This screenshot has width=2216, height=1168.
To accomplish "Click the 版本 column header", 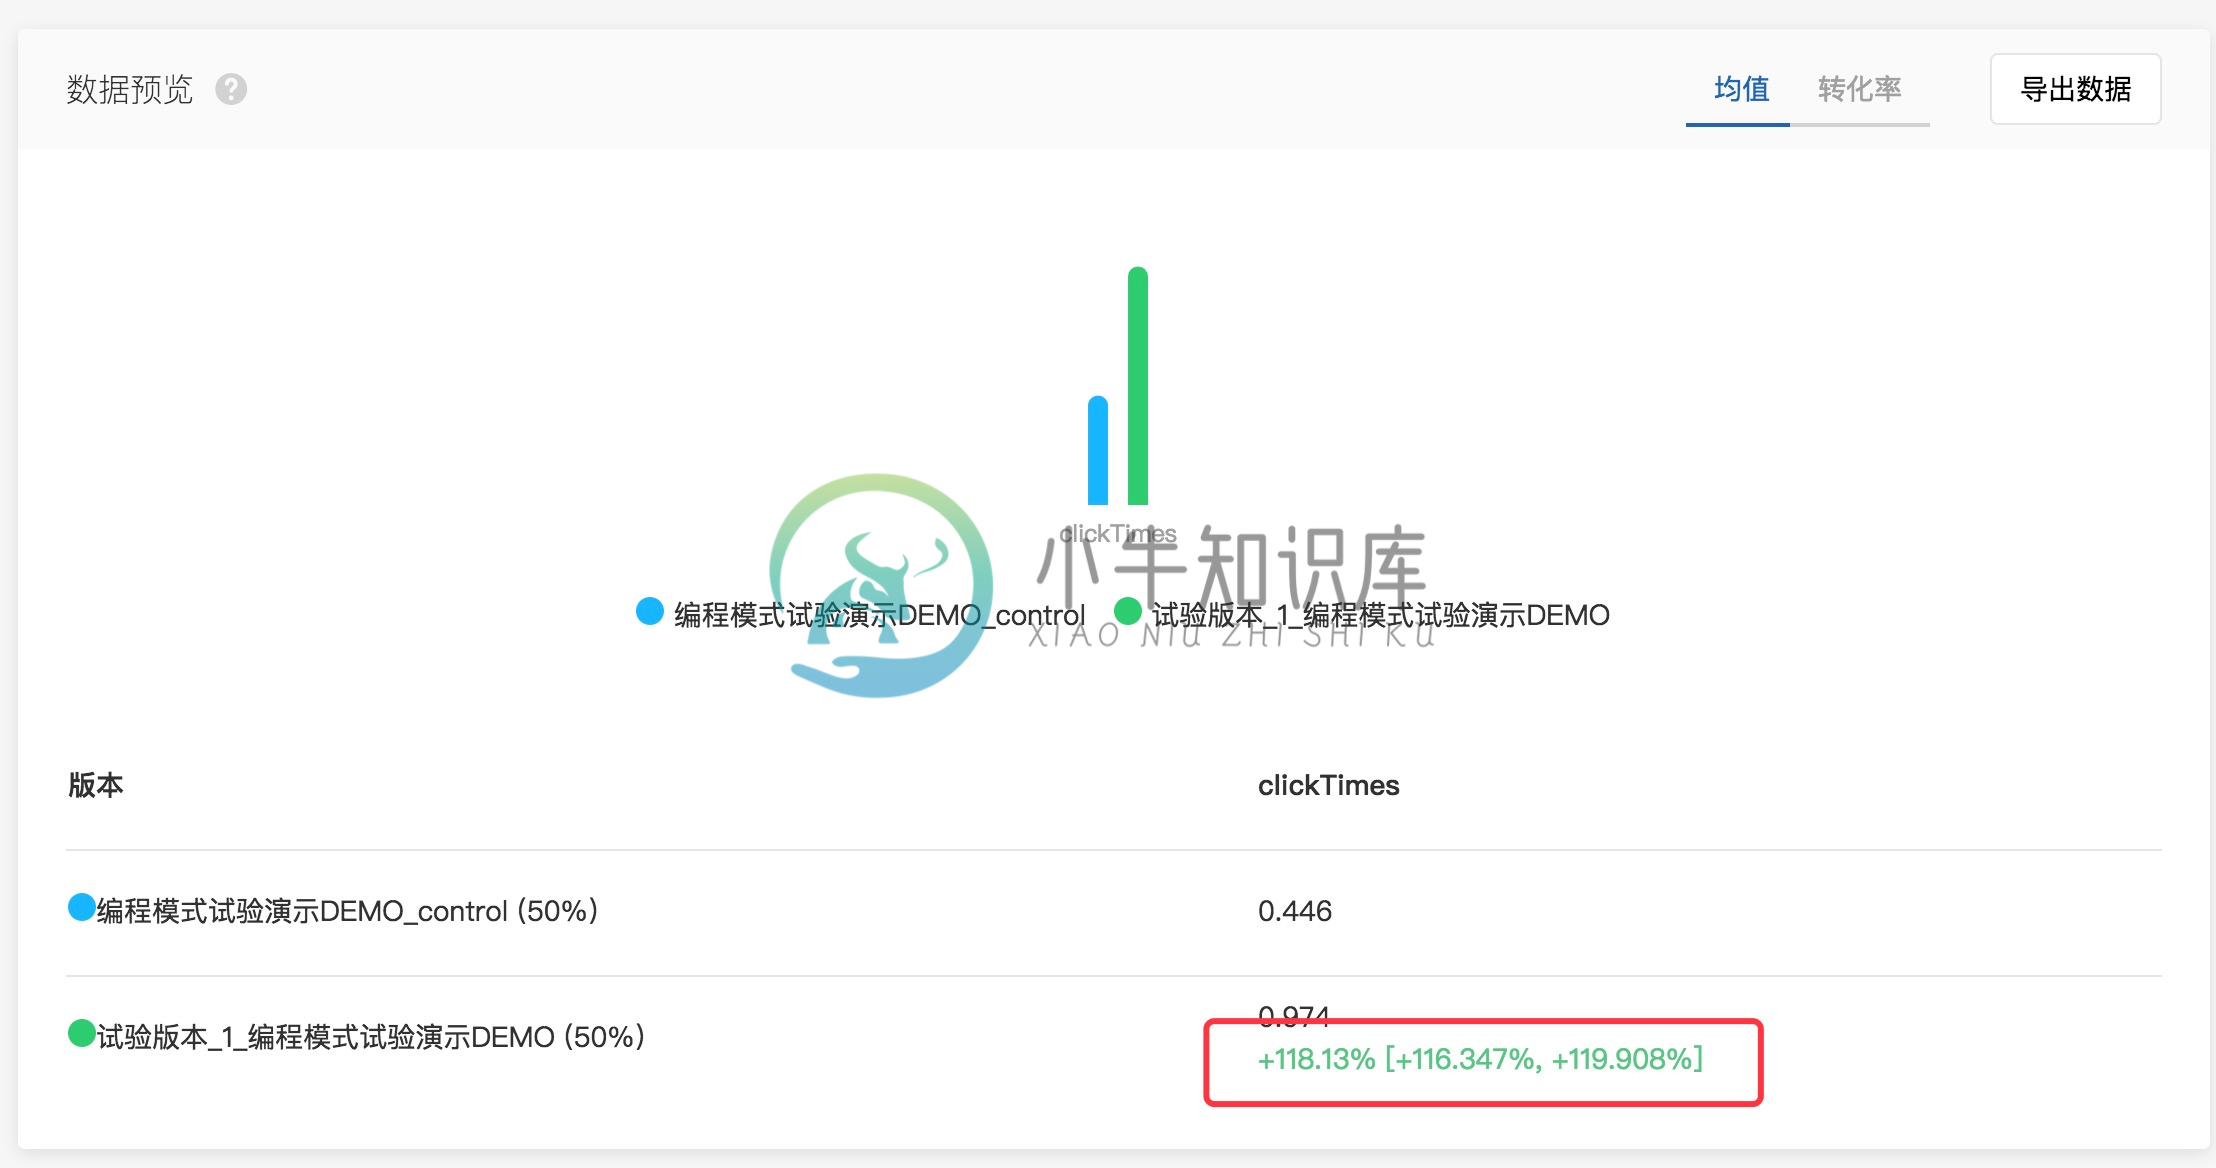I will point(96,785).
